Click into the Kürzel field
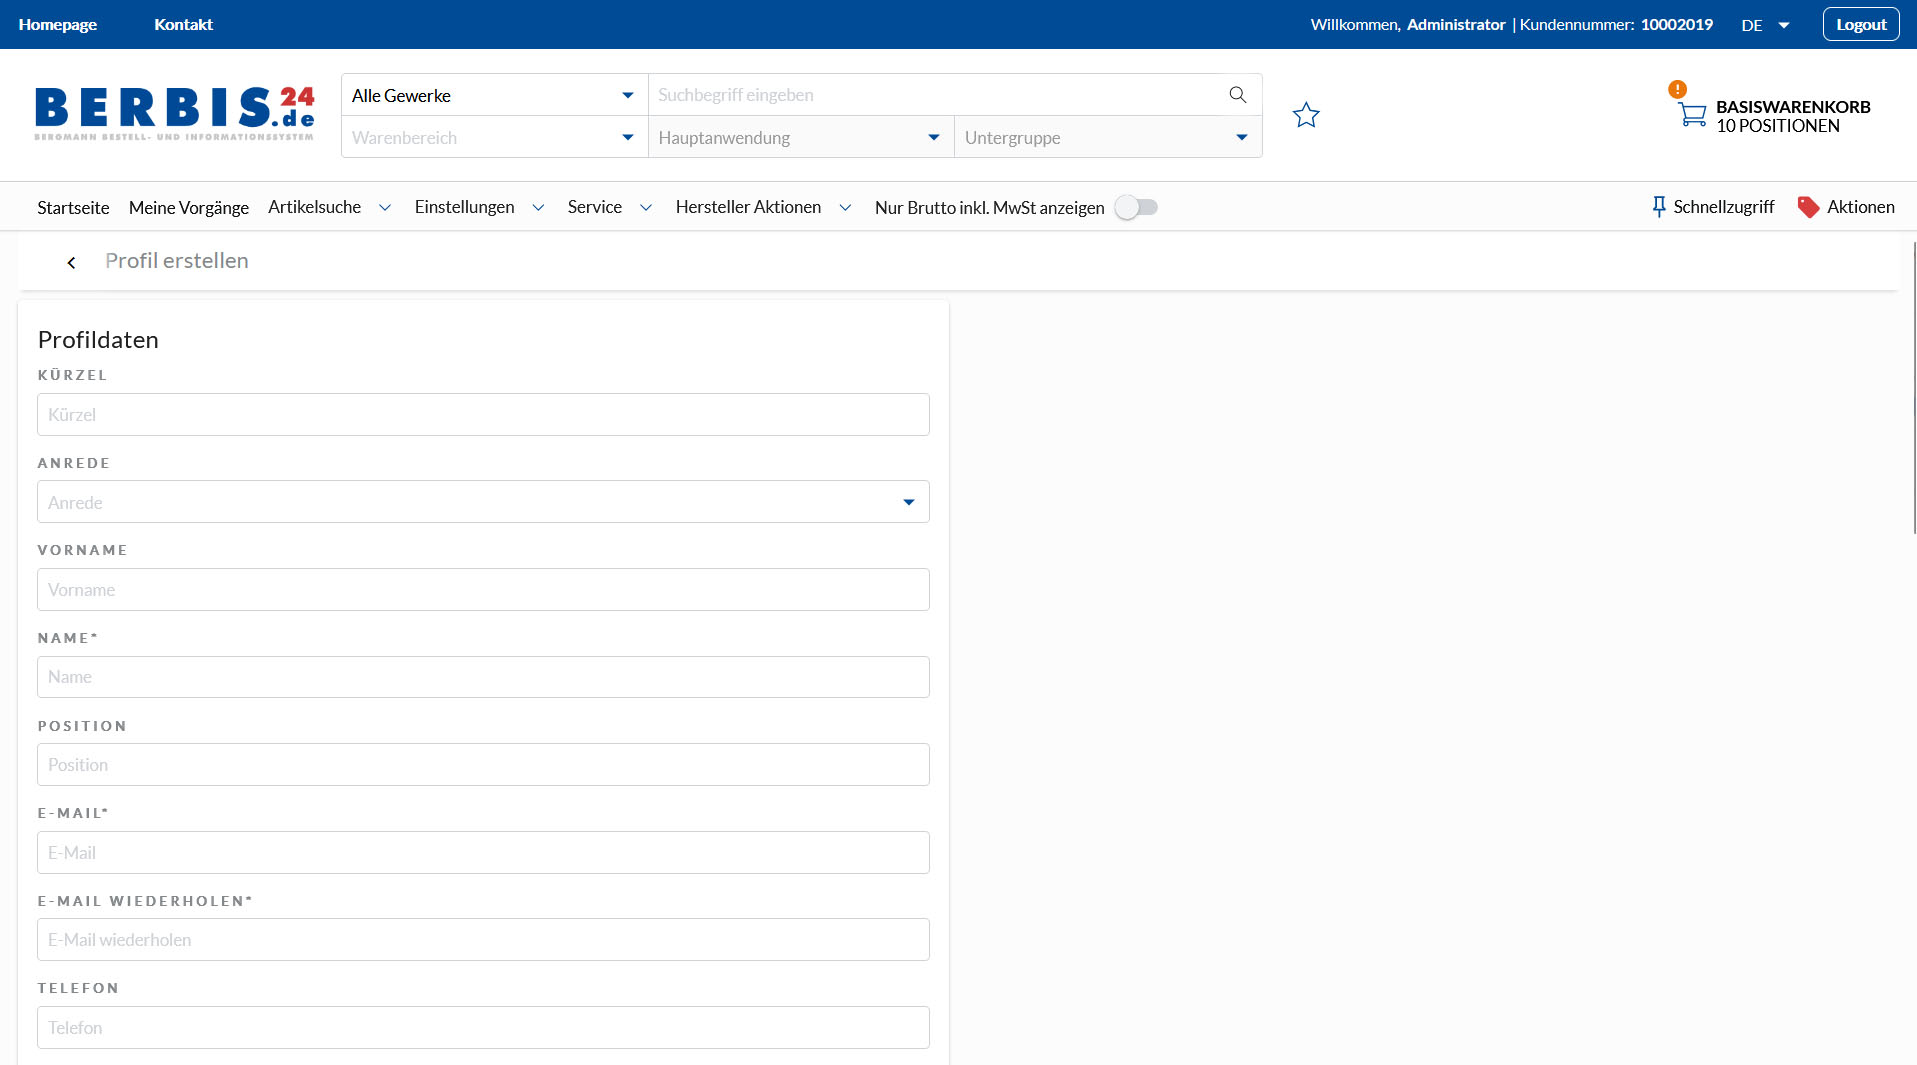1917x1065 pixels. (483, 415)
